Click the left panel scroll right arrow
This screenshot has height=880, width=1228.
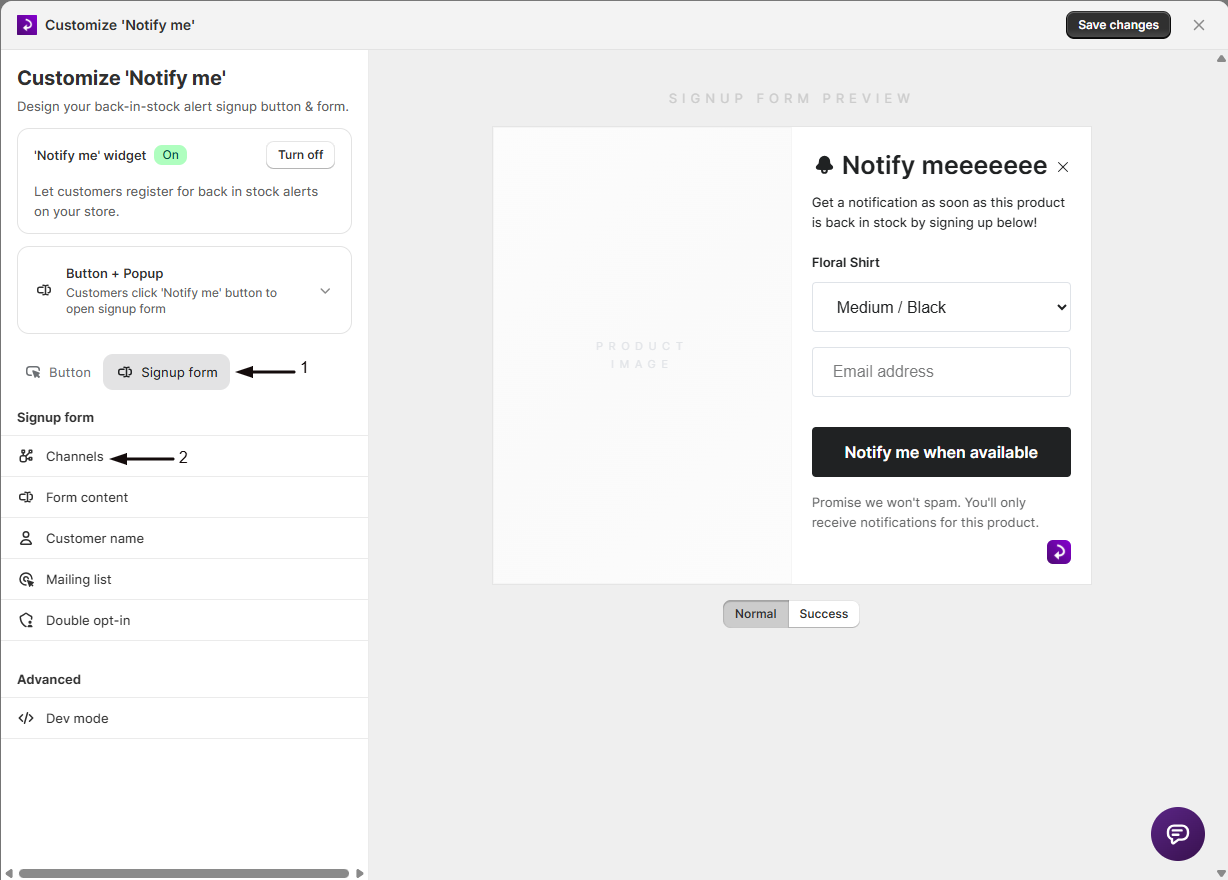click(361, 873)
